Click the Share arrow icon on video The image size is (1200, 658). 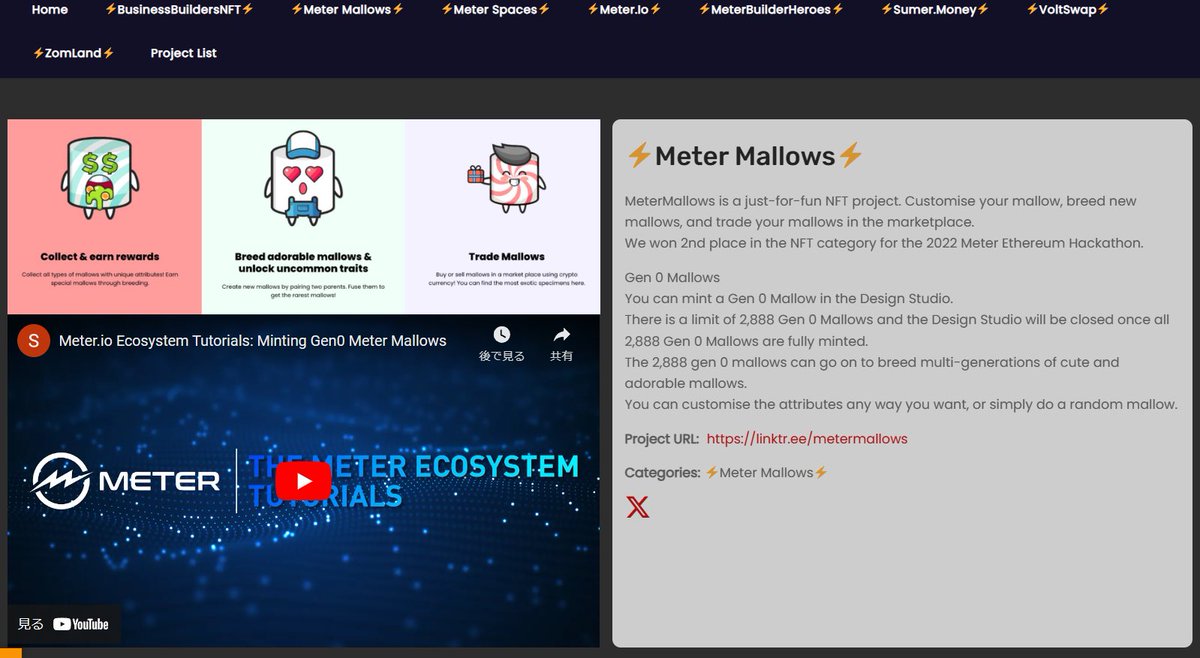[x=561, y=335]
